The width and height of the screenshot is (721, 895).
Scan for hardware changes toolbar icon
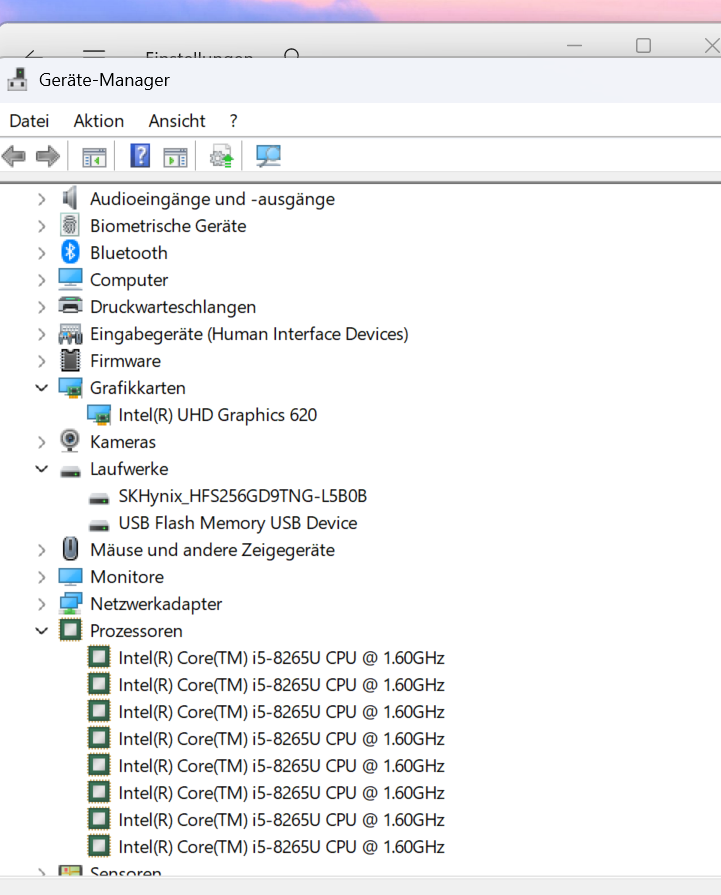point(268,156)
